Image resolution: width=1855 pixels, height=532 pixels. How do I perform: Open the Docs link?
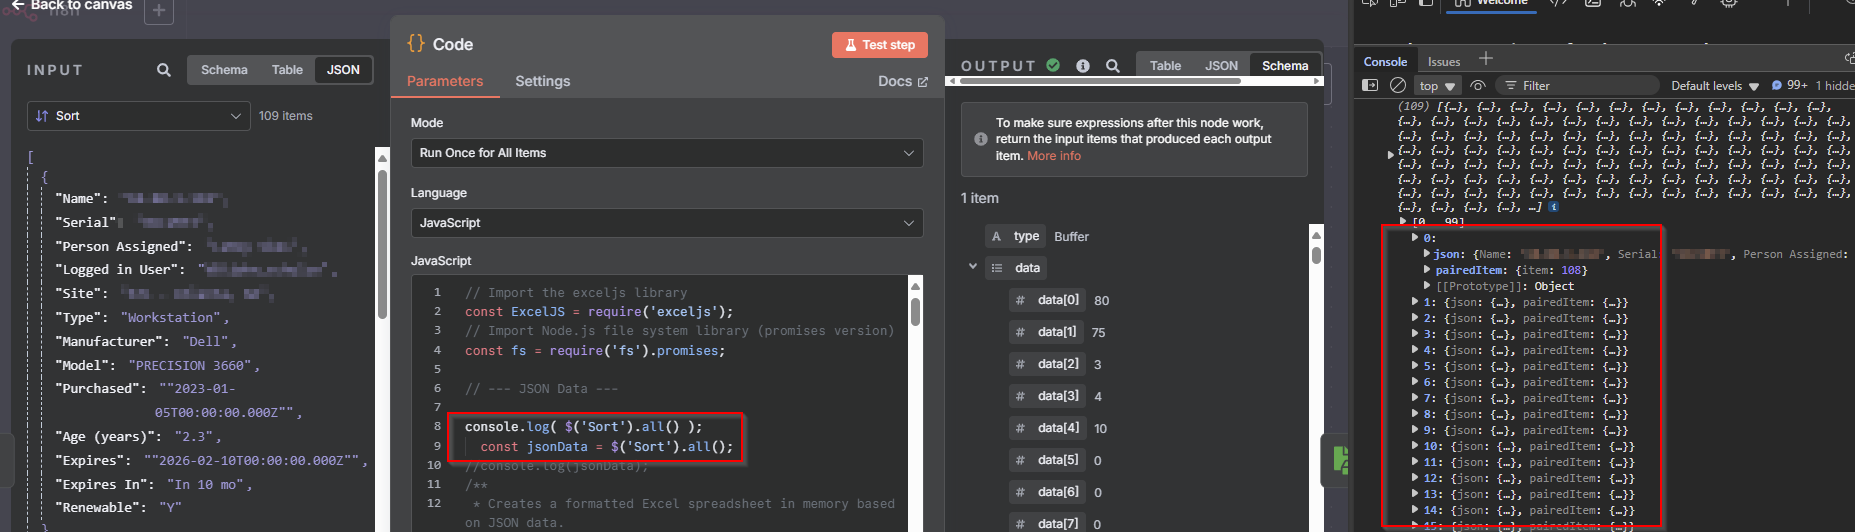(903, 82)
